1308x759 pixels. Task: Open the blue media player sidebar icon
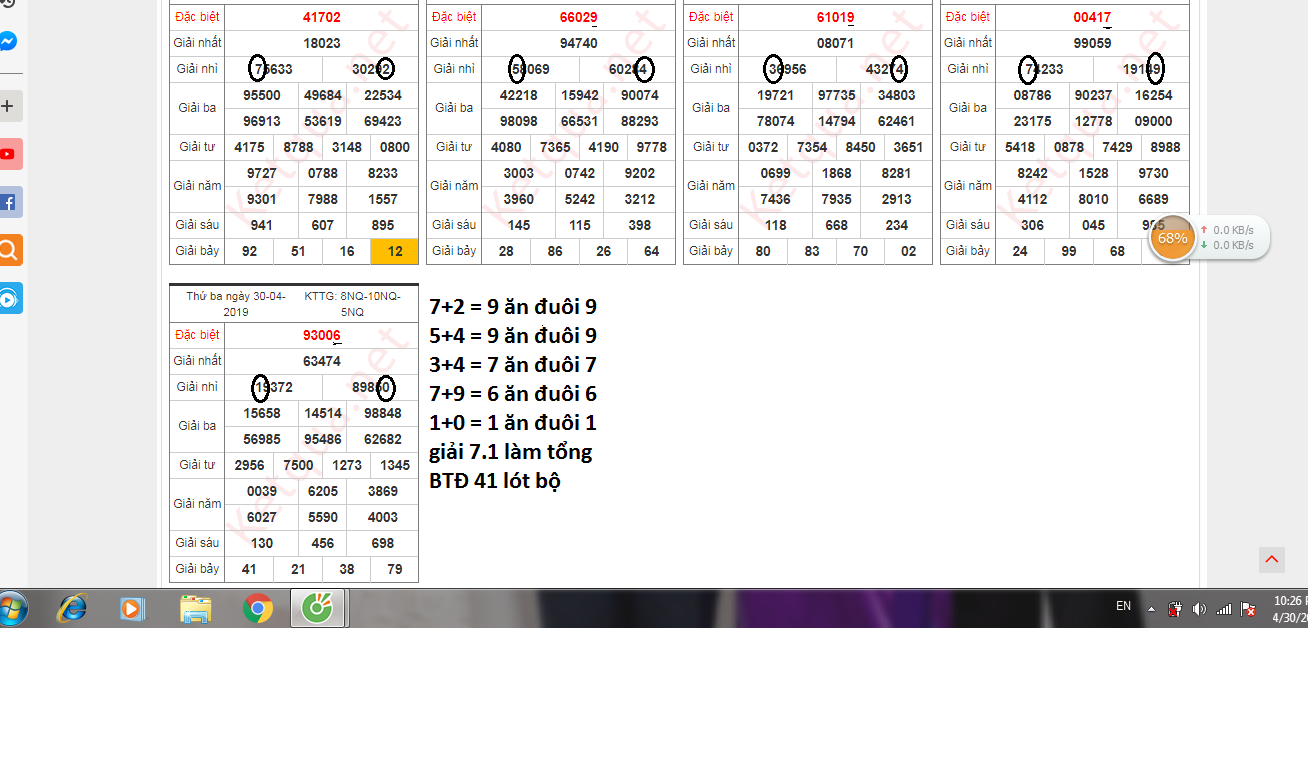[x=8, y=298]
